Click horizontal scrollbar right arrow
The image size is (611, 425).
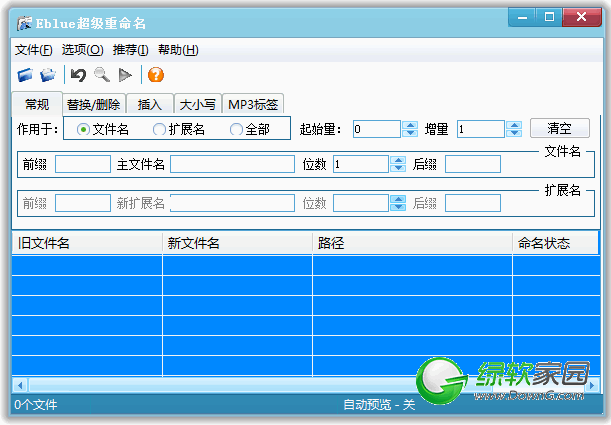(x=592, y=386)
